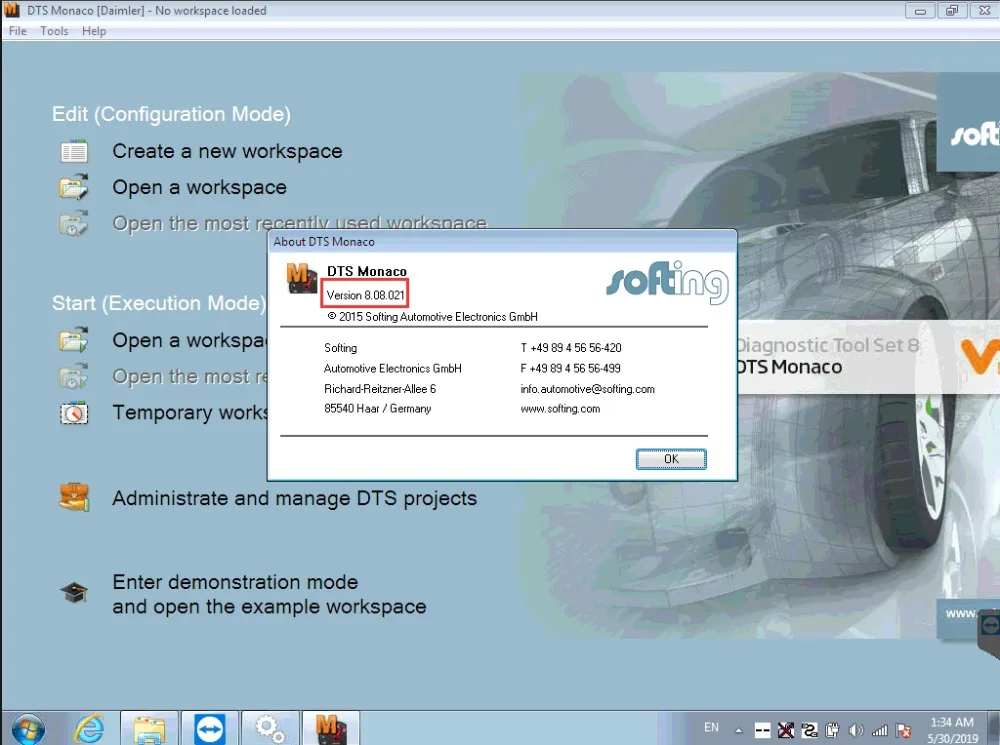Click Open a workspace icon under Execution Mode
The height and width of the screenshot is (745, 1000).
click(x=74, y=339)
